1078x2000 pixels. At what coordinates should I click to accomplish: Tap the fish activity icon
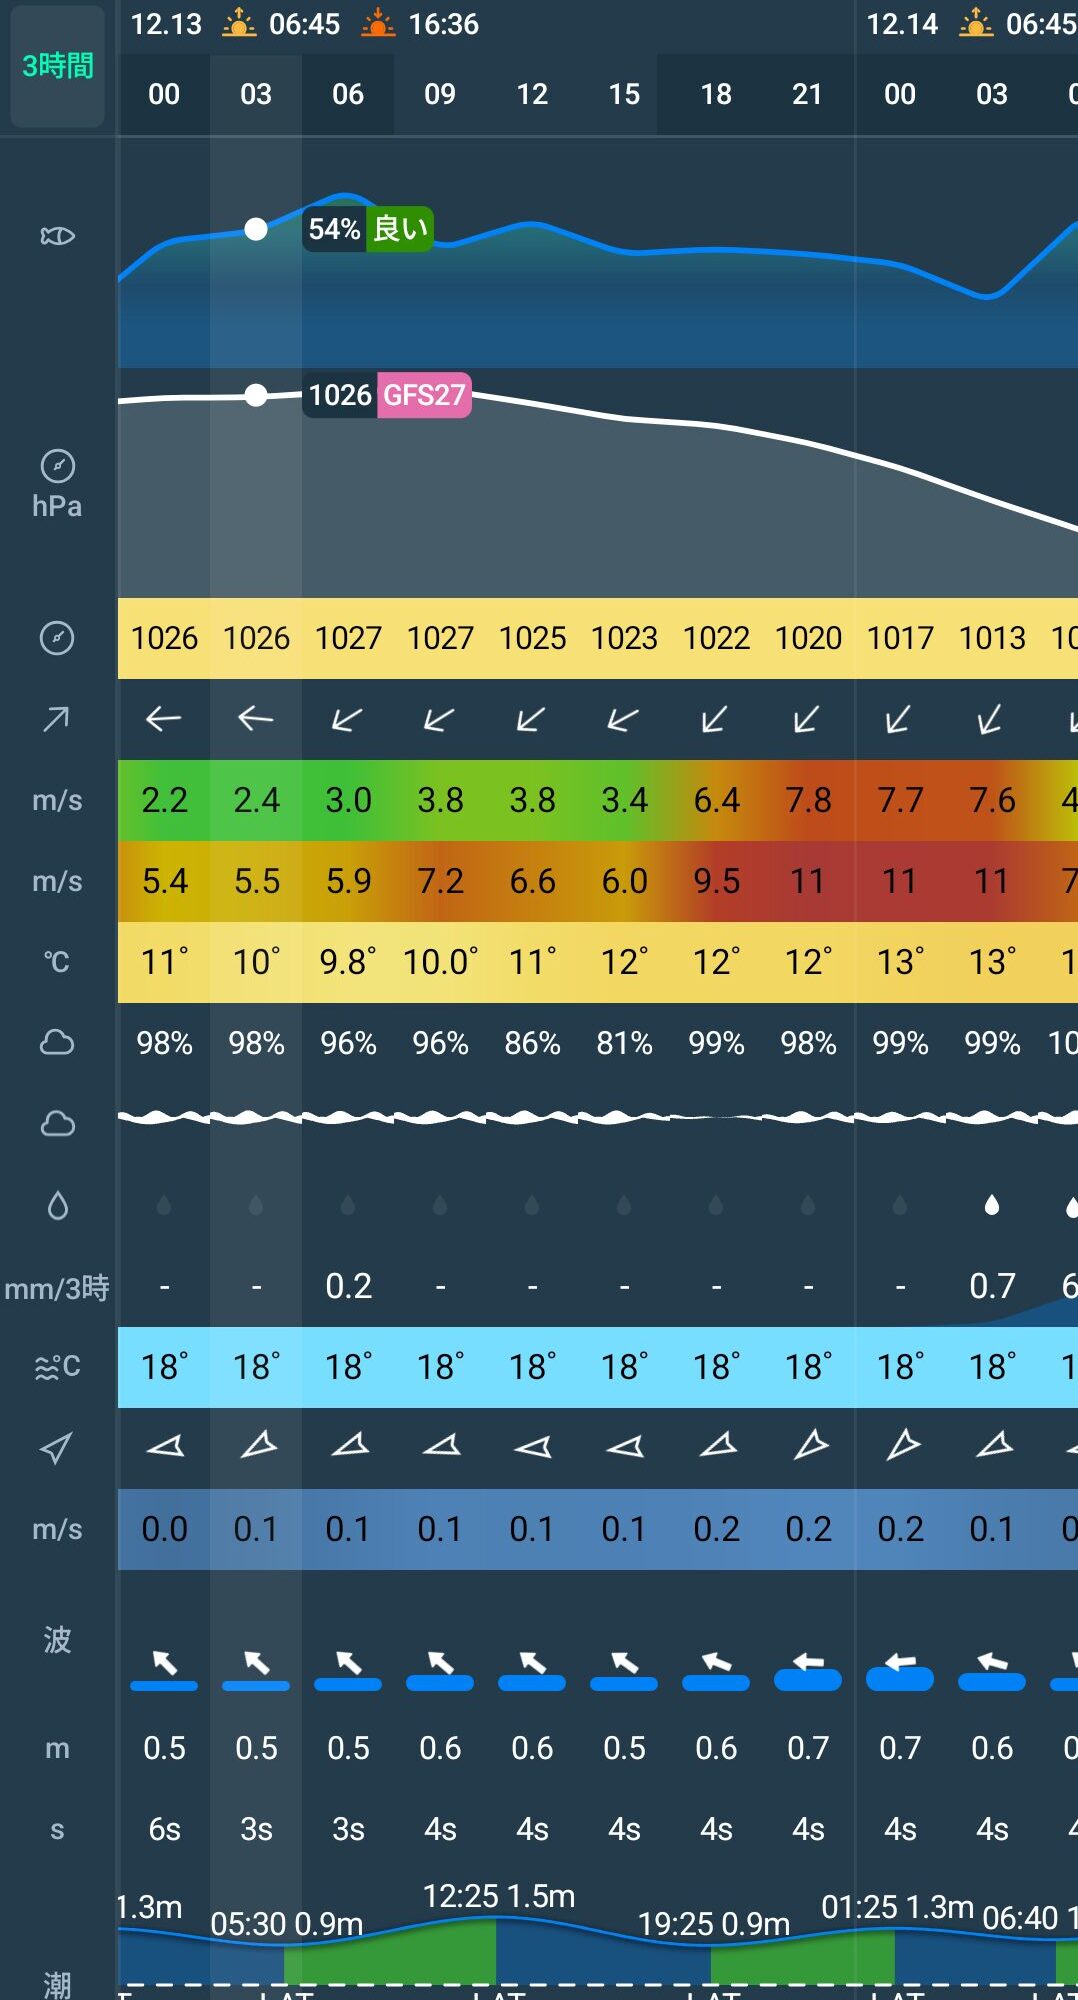[x=57, y=236]
